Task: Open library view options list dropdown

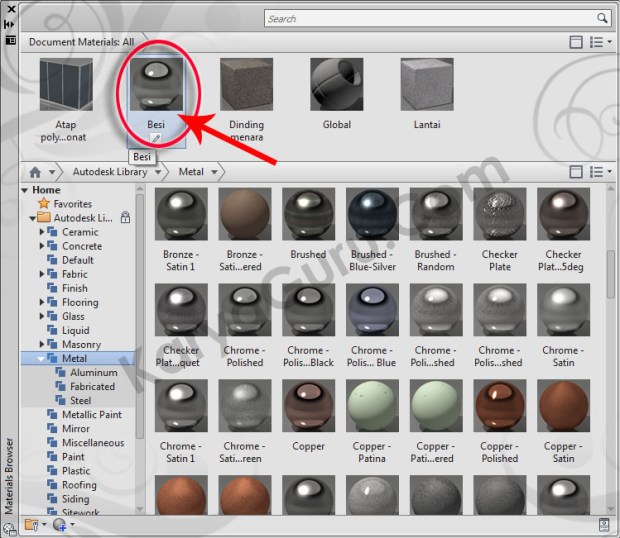Action: point(601,172)
